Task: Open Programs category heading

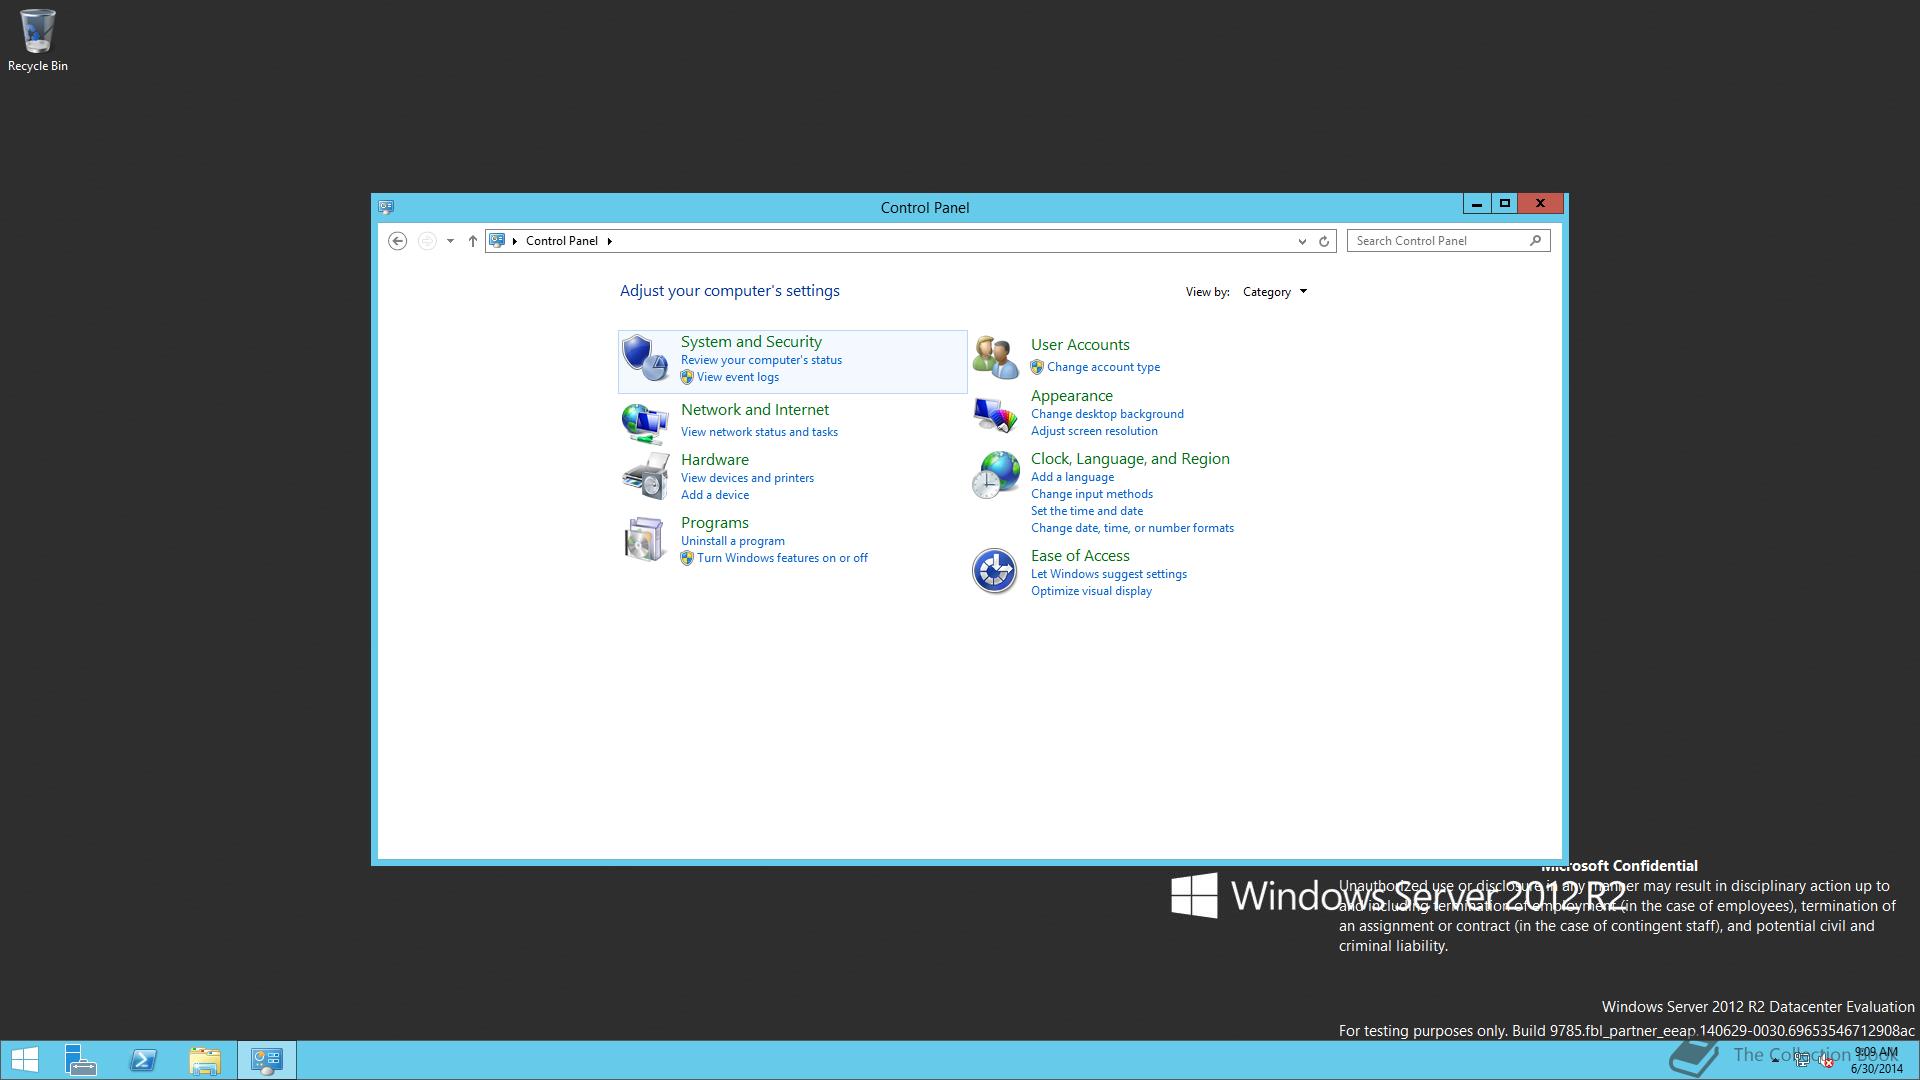Action: pyautogui.click(x=715, y=523)
